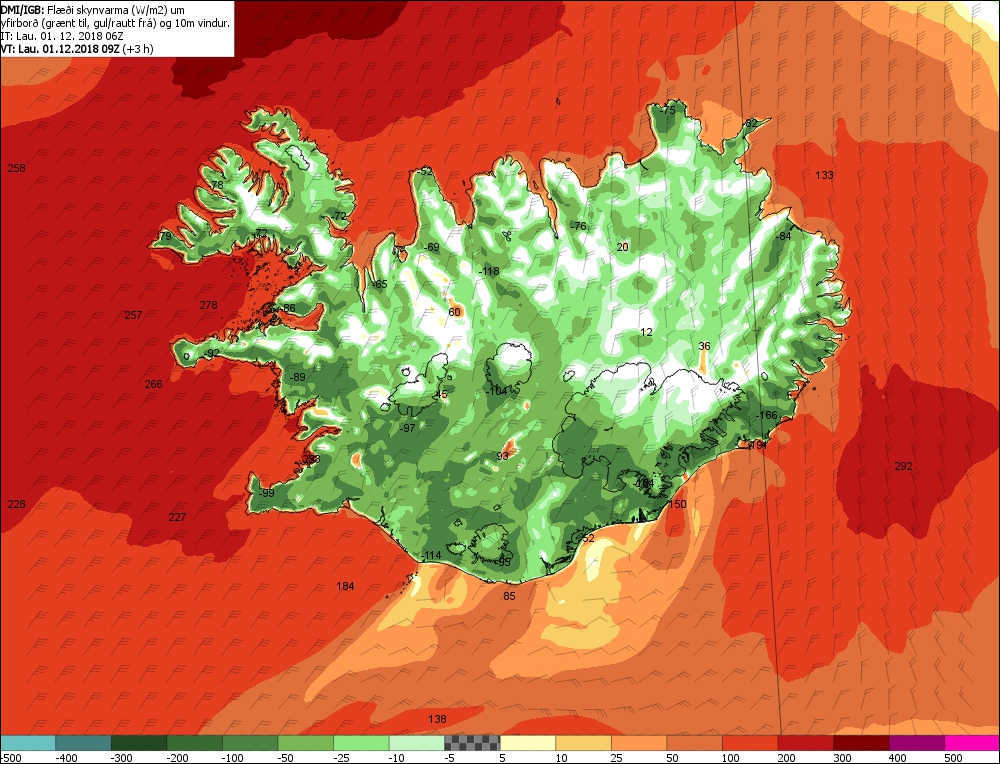Click the value '-99' on the southwest peninsula
1000x764 pixels.
tap(266, 493)
